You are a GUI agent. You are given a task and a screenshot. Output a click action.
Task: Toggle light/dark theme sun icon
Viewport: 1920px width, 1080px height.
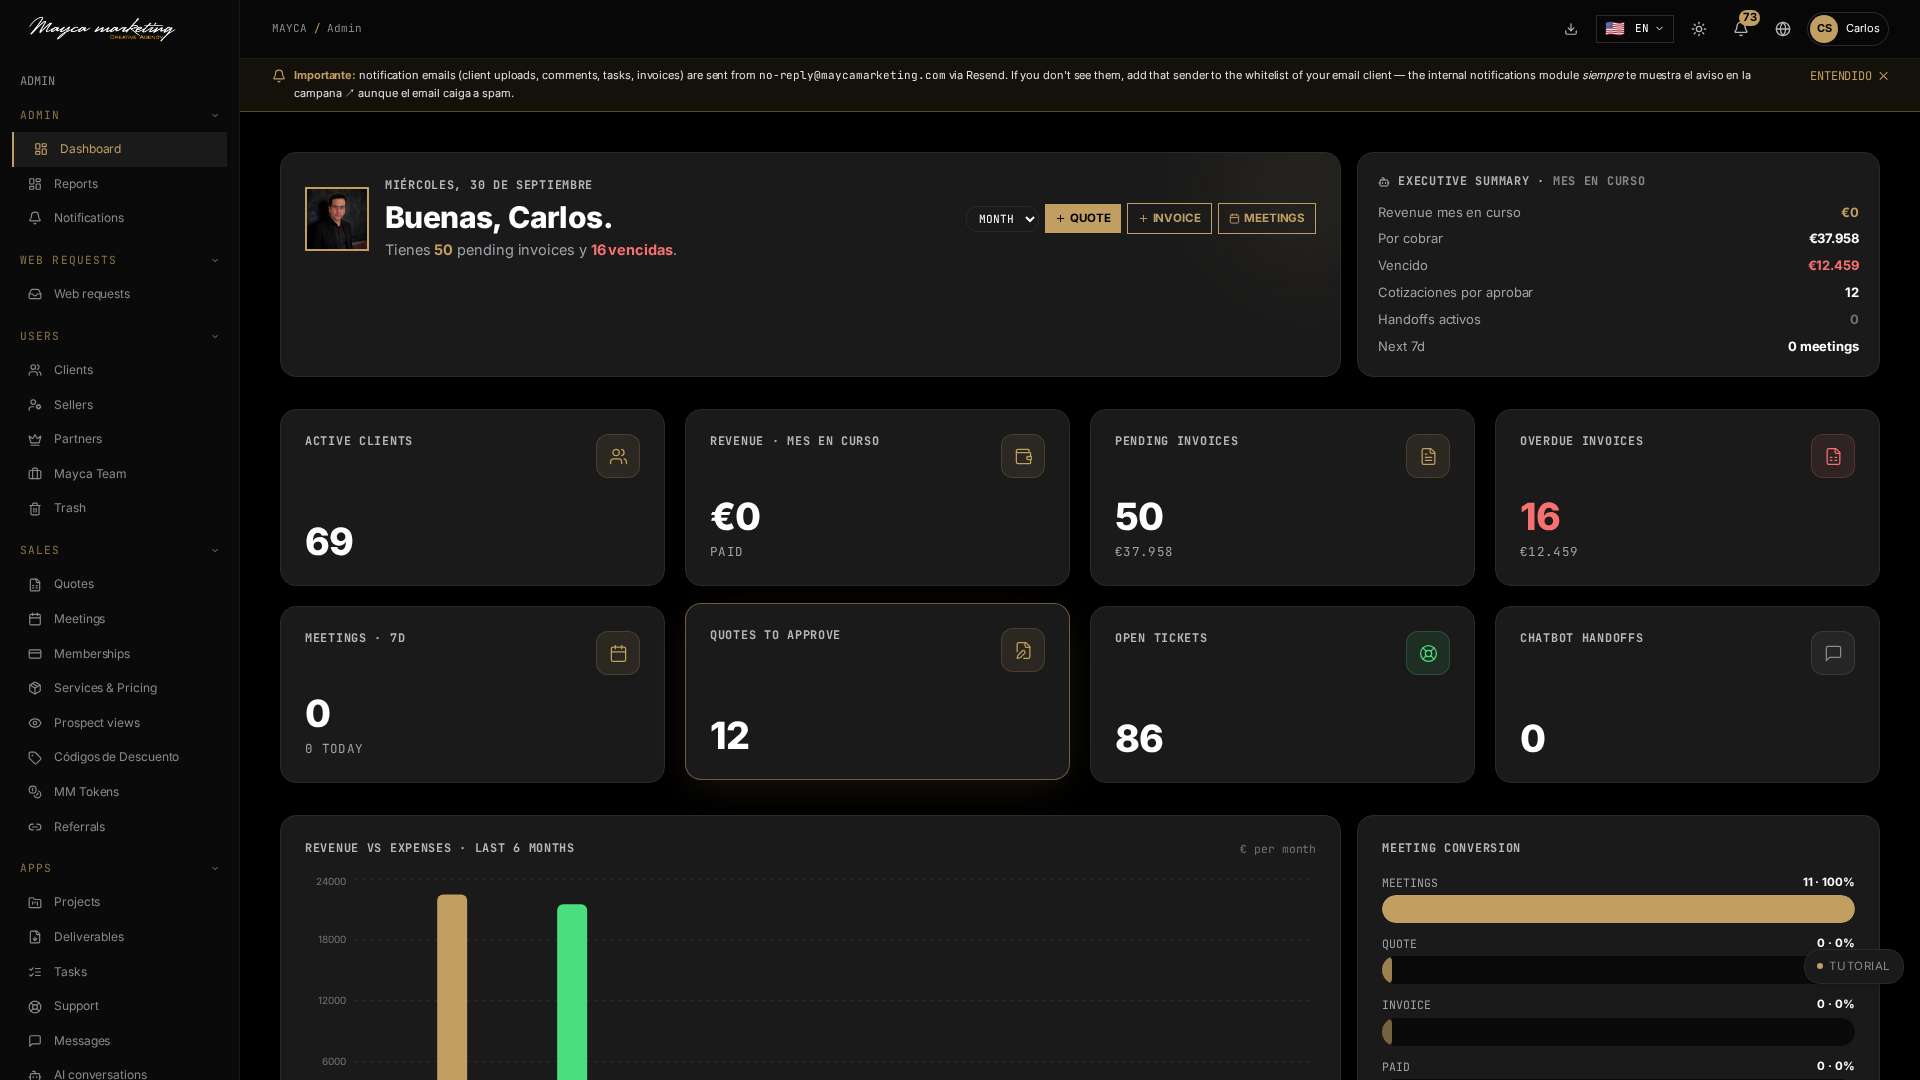point(1699,29)
